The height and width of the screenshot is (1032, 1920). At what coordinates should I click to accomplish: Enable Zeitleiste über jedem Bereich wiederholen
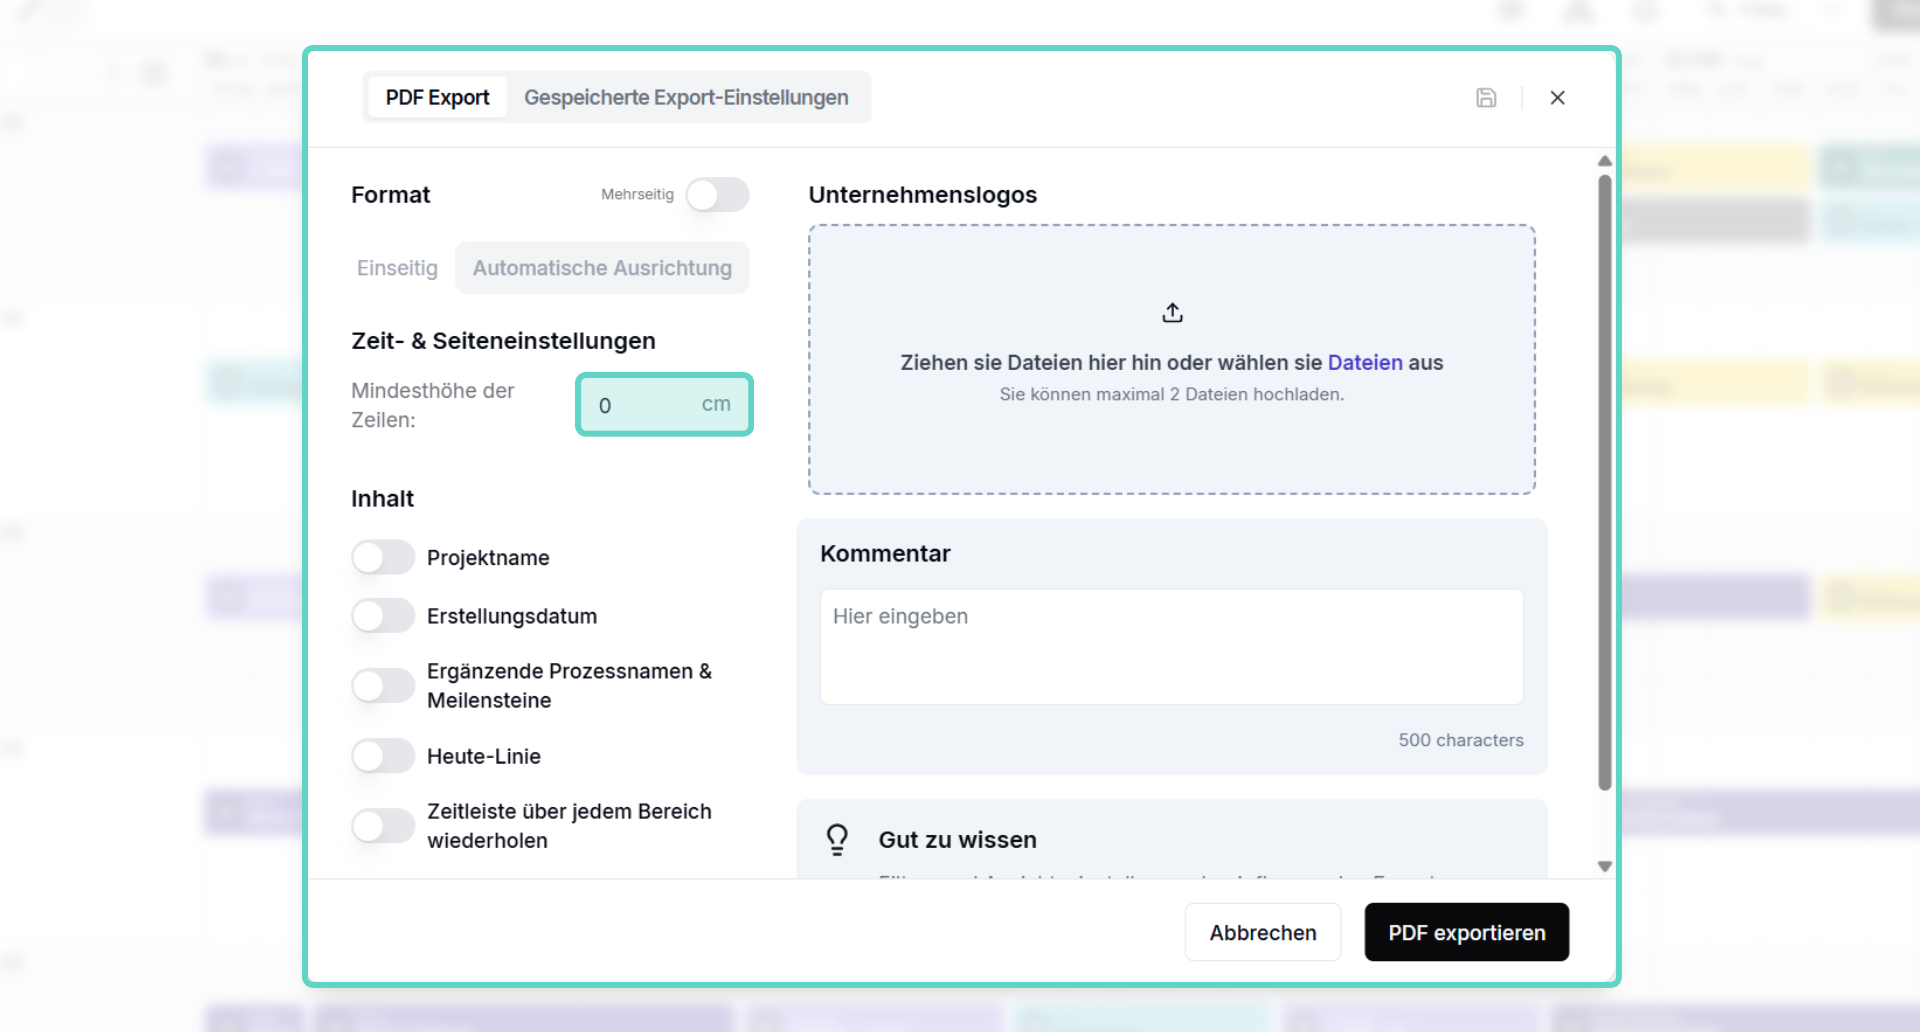click(383, 826)
